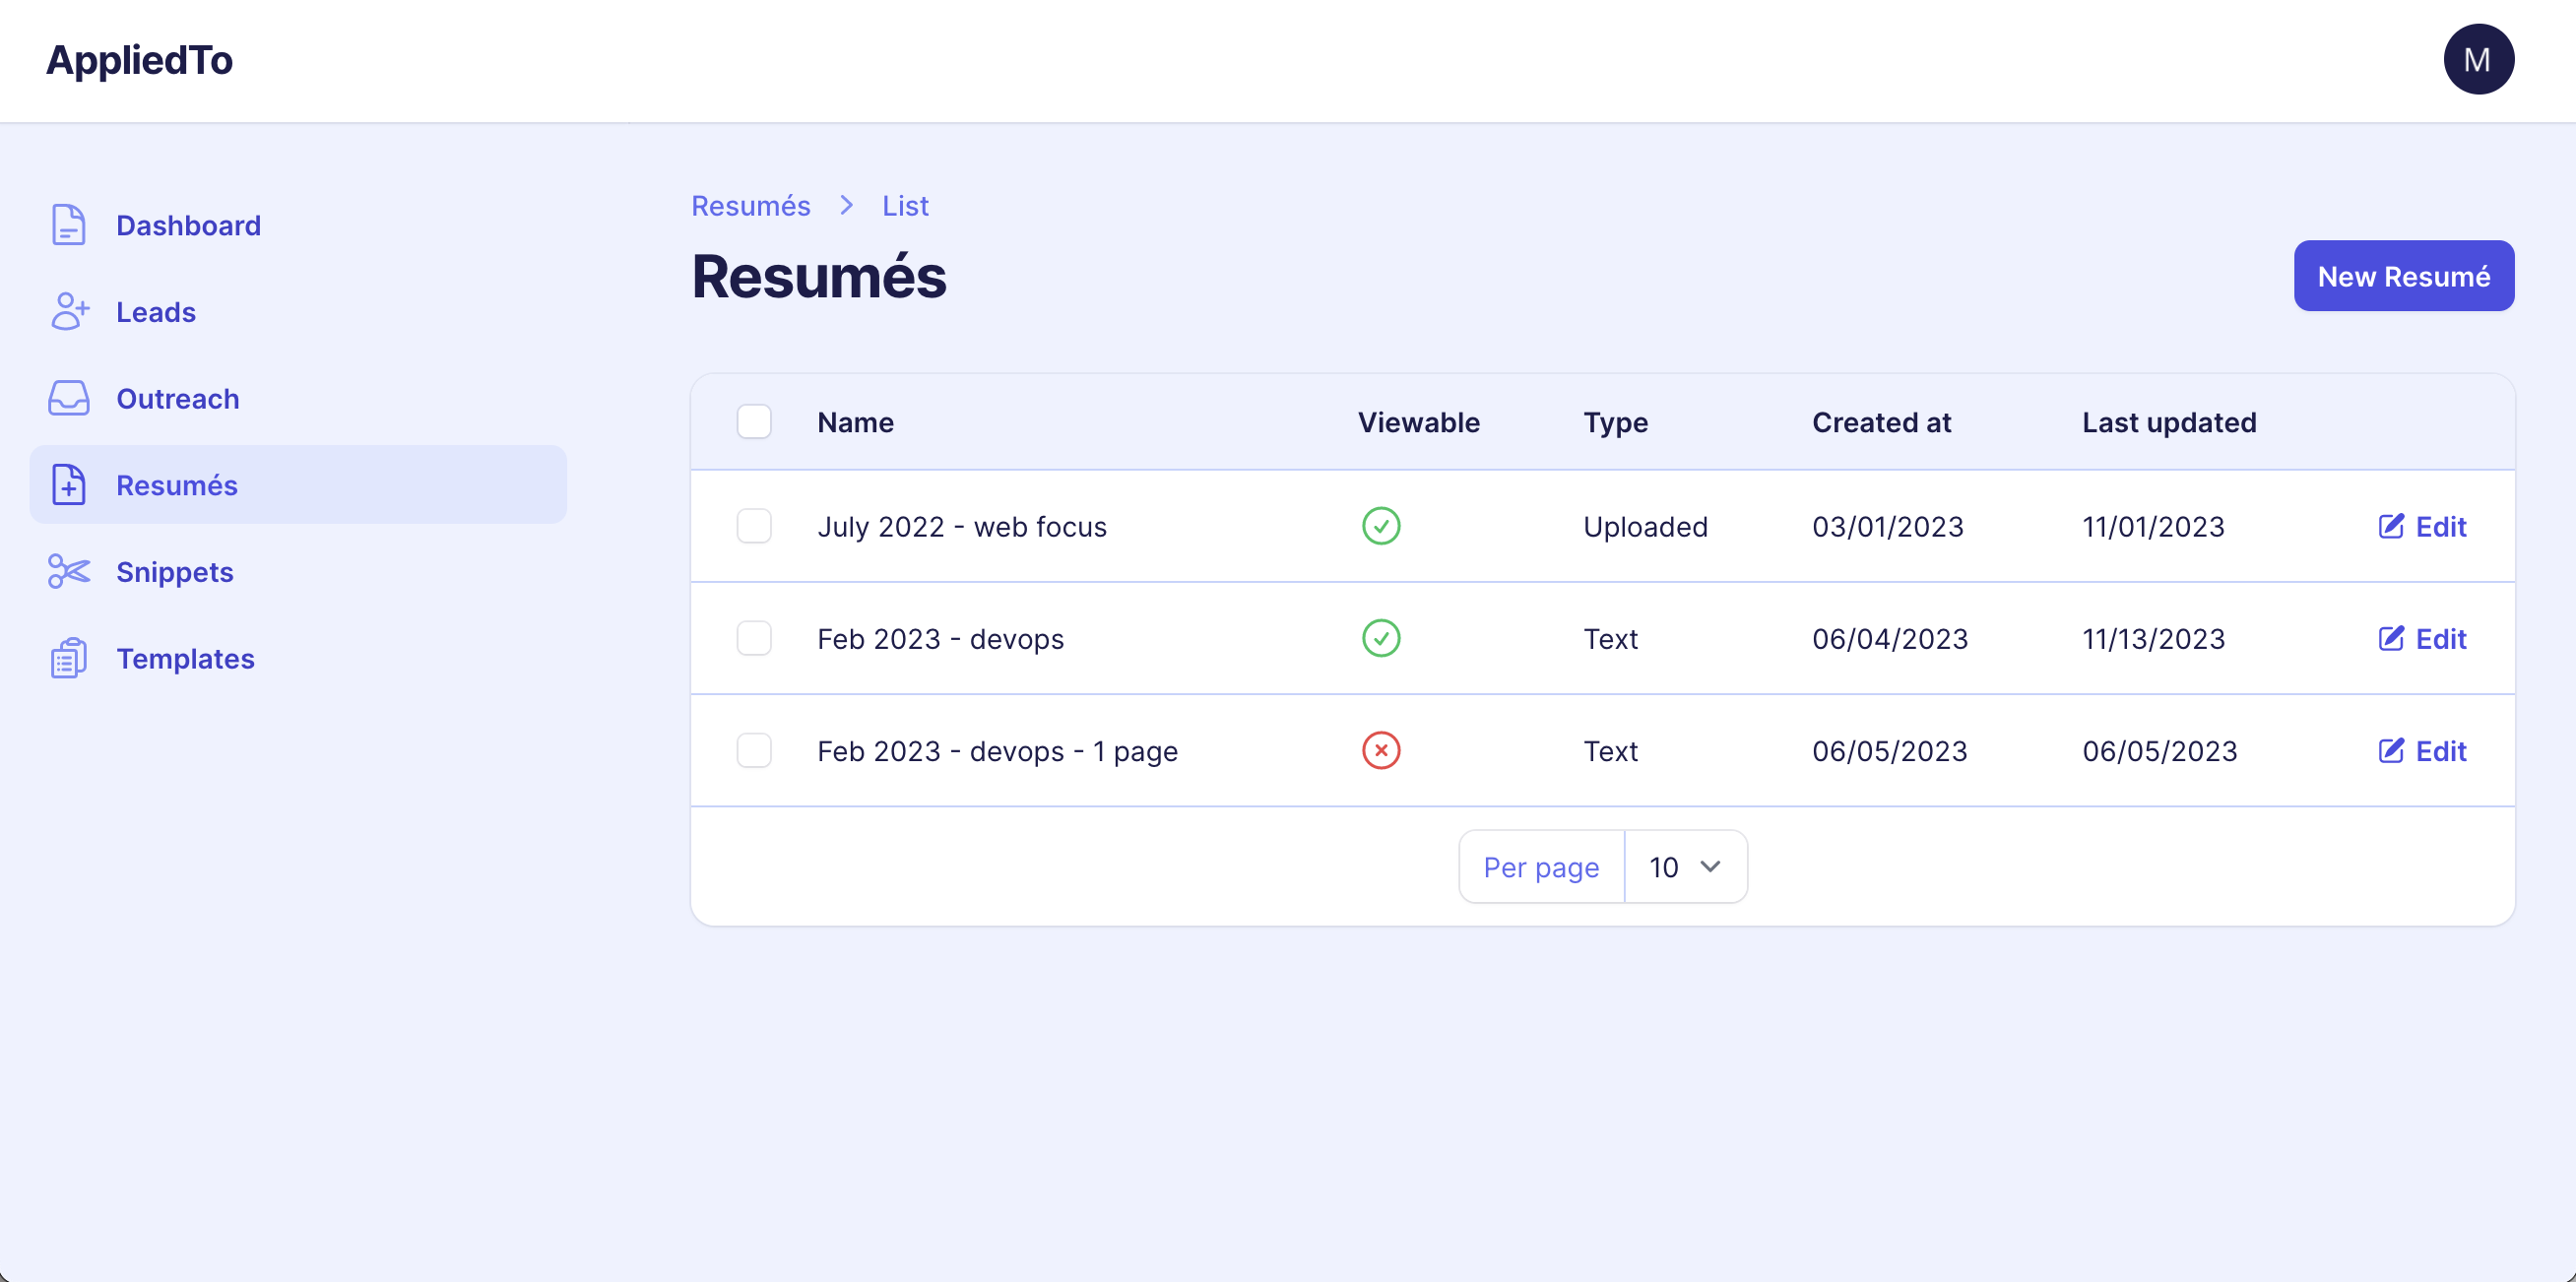This screenshot has height=1282, width=2576.
Task: Check the checkbox next to July 2022 - web focus
Action: pos(754,526)
